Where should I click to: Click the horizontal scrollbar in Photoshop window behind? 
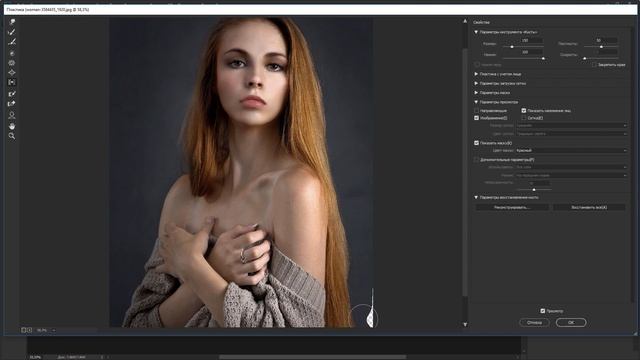pyautogui.click(x=312, y=357)
